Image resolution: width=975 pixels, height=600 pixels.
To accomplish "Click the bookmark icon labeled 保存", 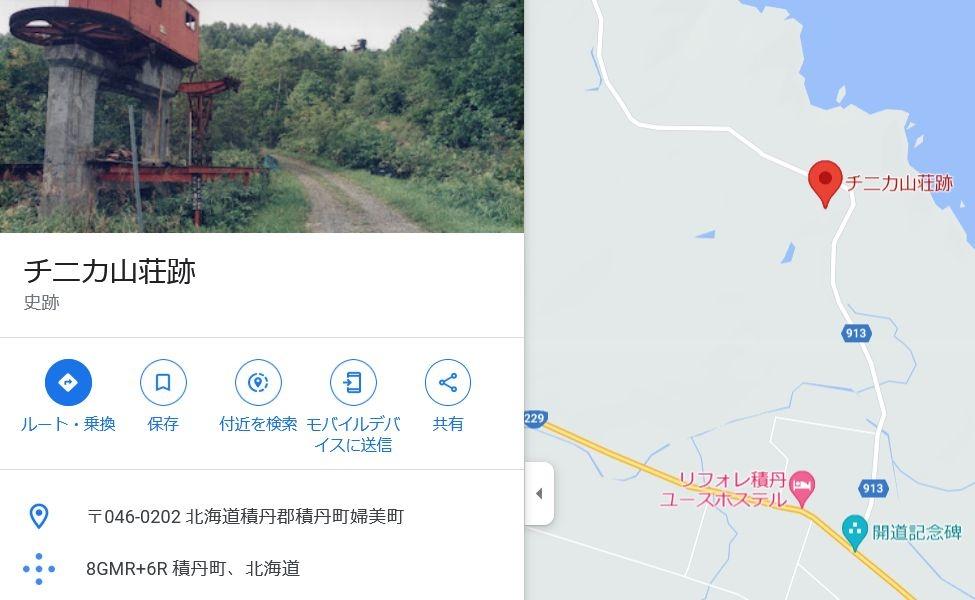I will (x=163, y=382).
